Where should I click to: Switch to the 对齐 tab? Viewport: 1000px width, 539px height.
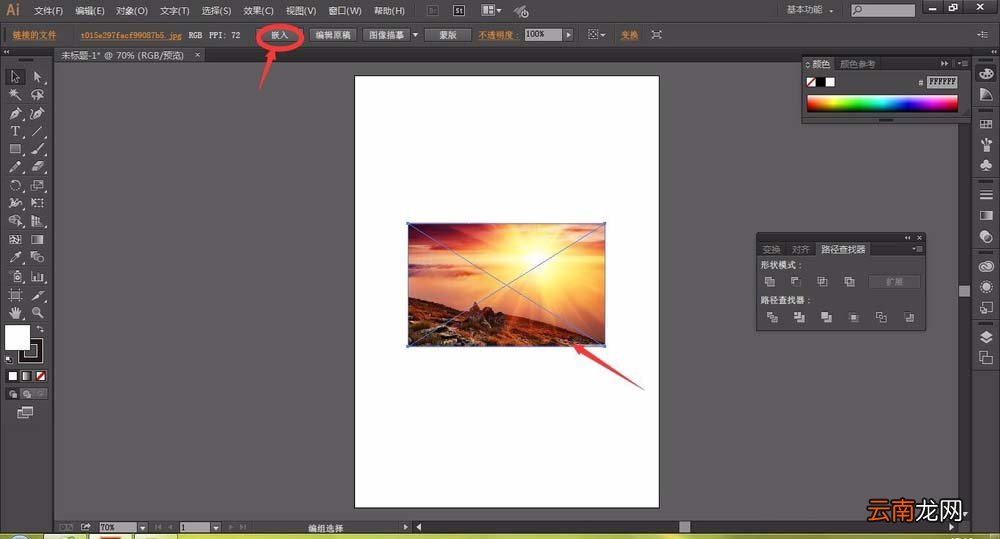[800, 249]
